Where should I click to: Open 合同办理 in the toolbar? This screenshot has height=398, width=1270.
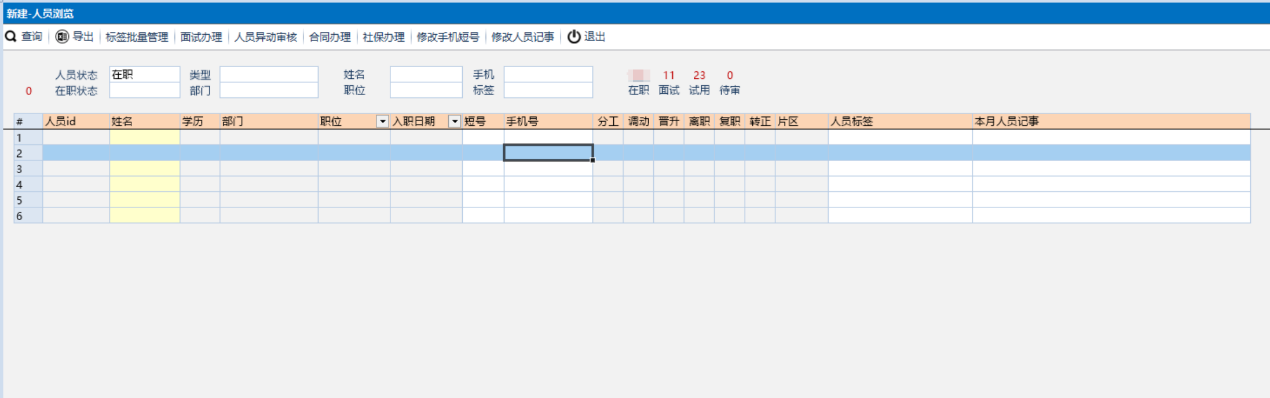(x=330, y=37)
